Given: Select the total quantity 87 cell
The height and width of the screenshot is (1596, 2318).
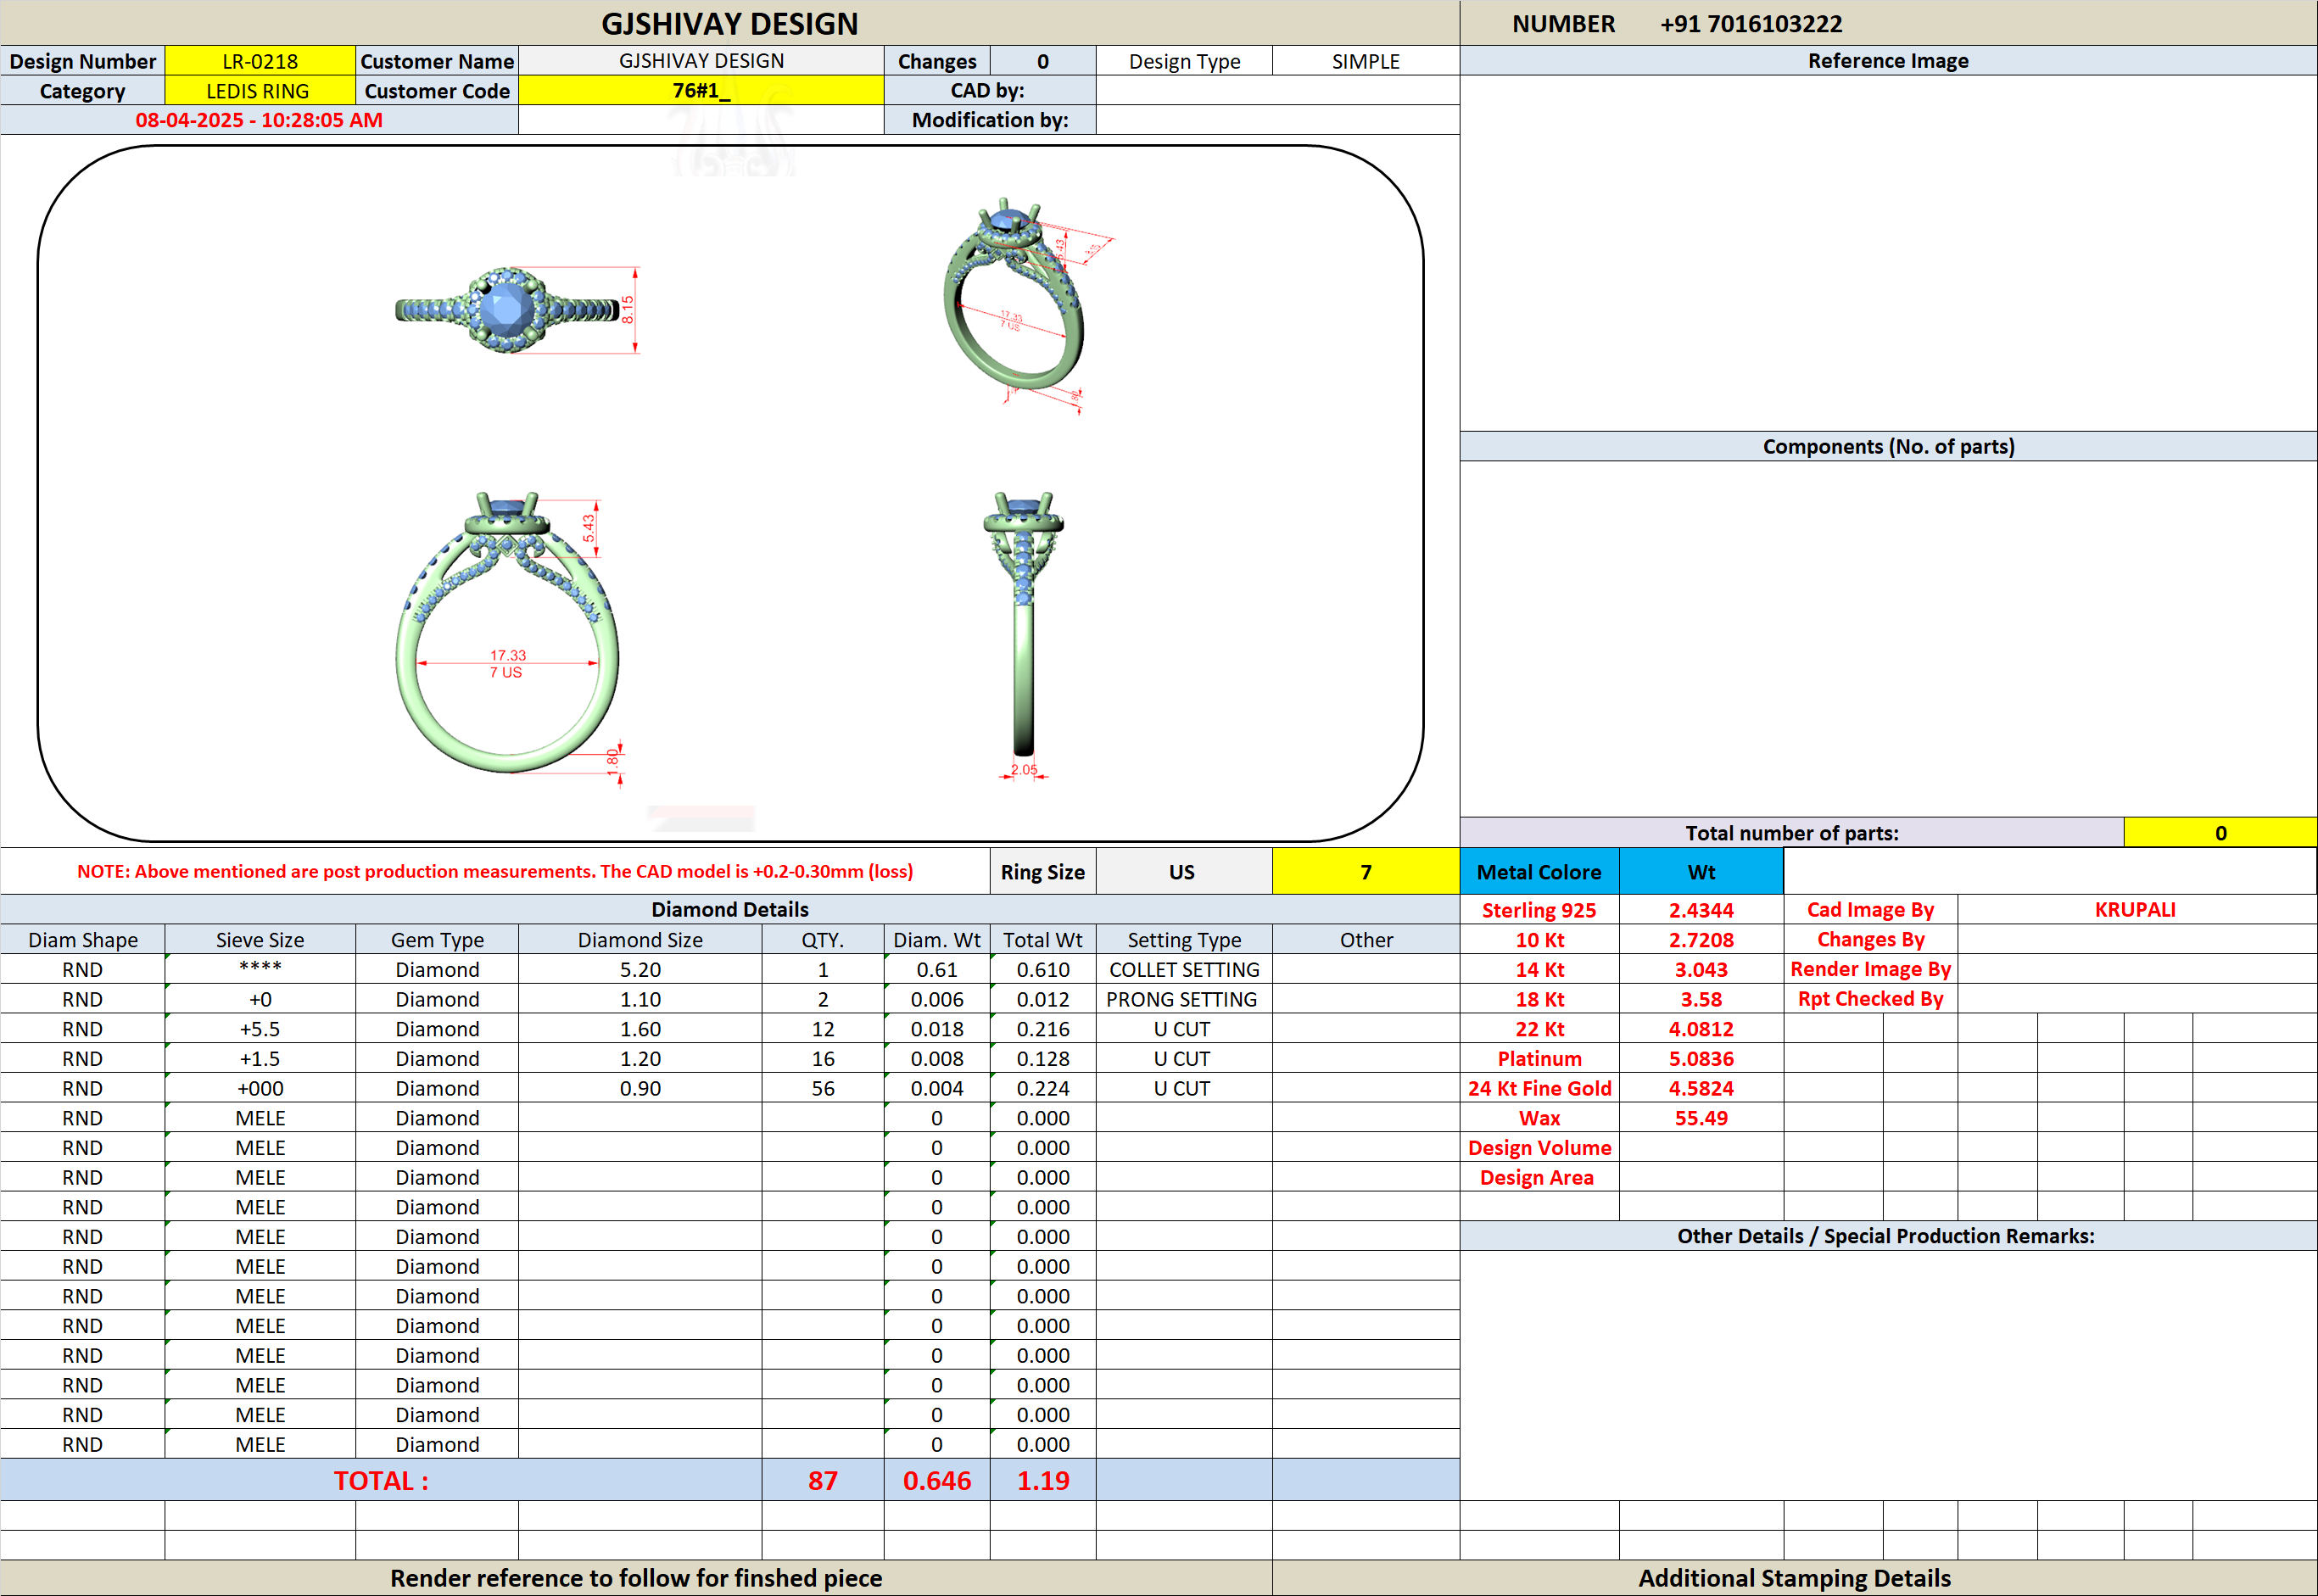Looking at the screenshot, I should [823, 1480].
